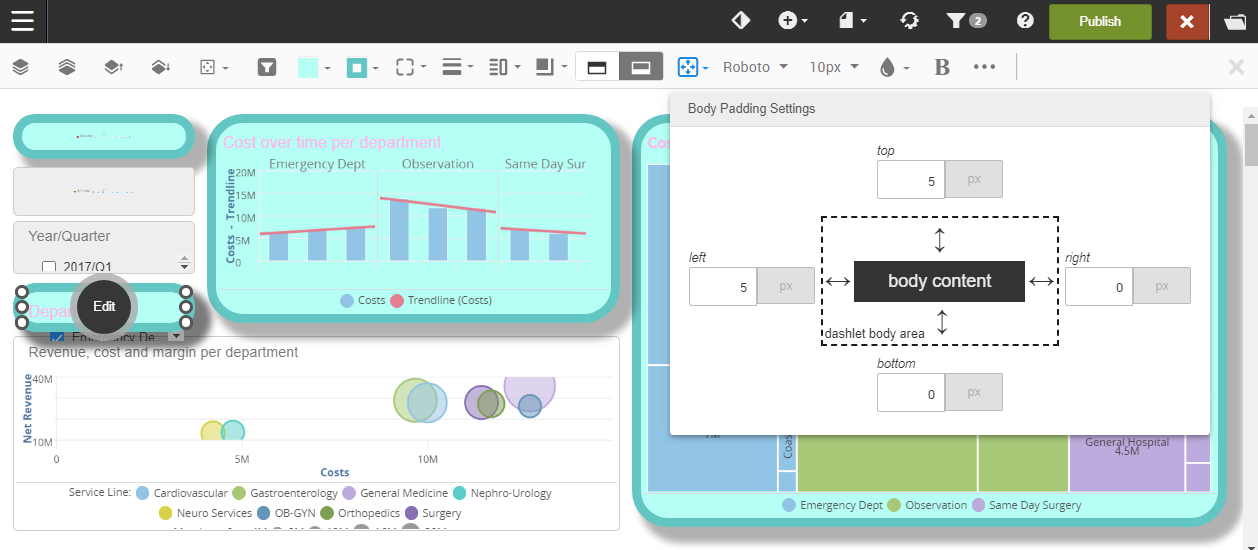Open the help question mark icon
This screenshot has height=550, width=1258.
(x=1024, y=21)
